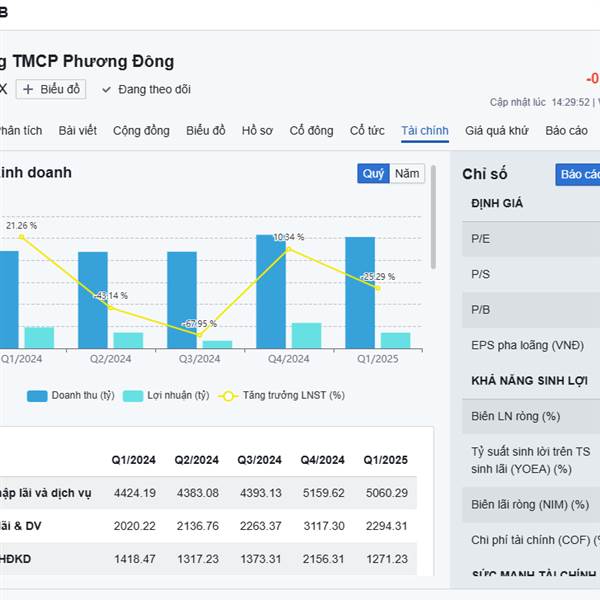Image resolution: width=600 pixels, height=600 pixels.
Task: Toggle the Đang theo dõi follow status
Action: tap(146, 90)
